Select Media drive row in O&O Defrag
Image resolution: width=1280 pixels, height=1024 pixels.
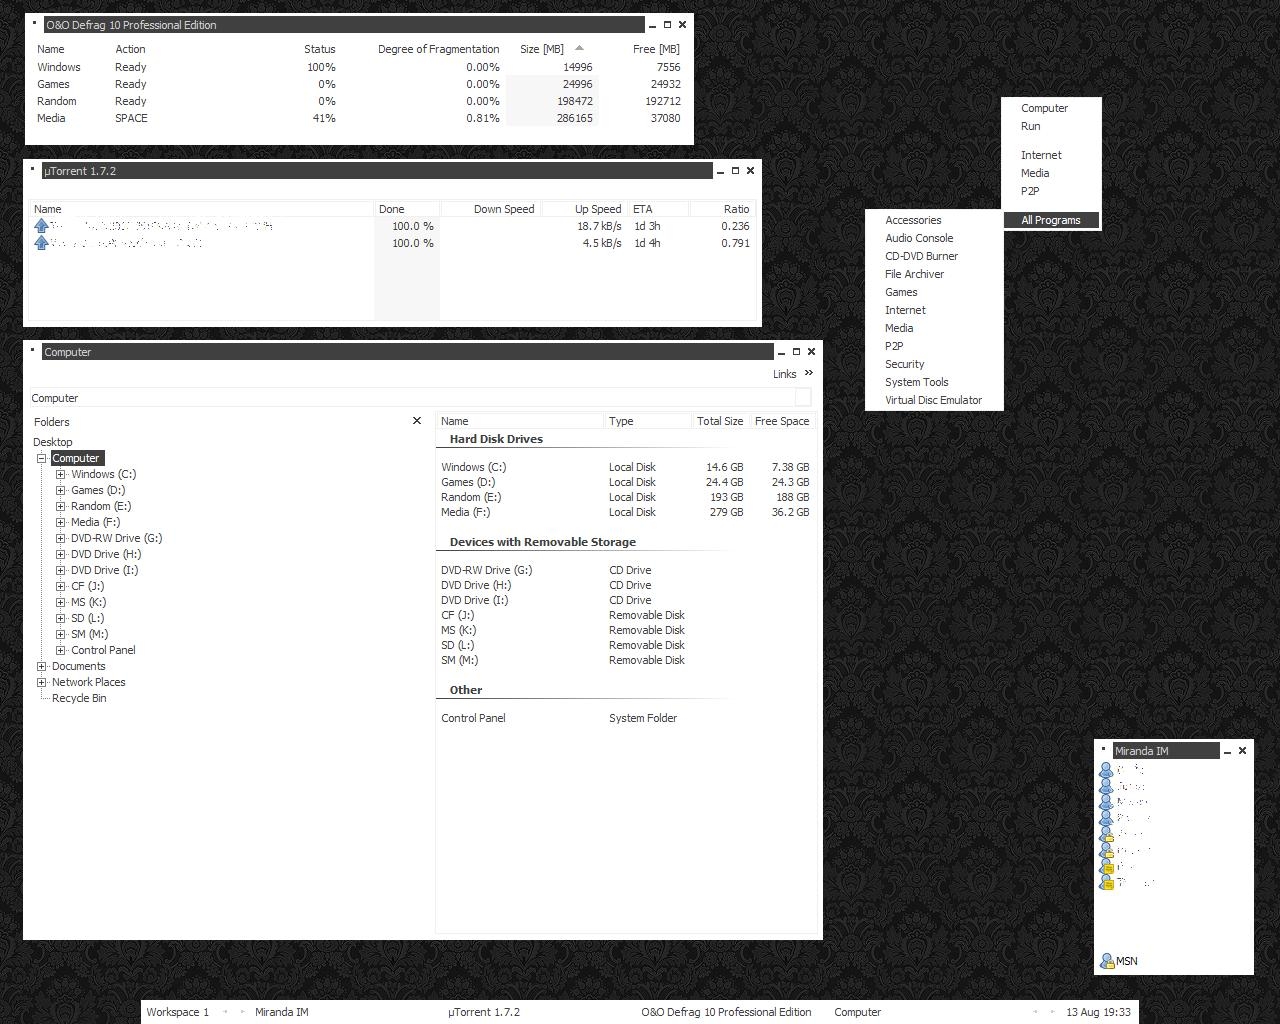pyautogui.click(x=359, y=118)
